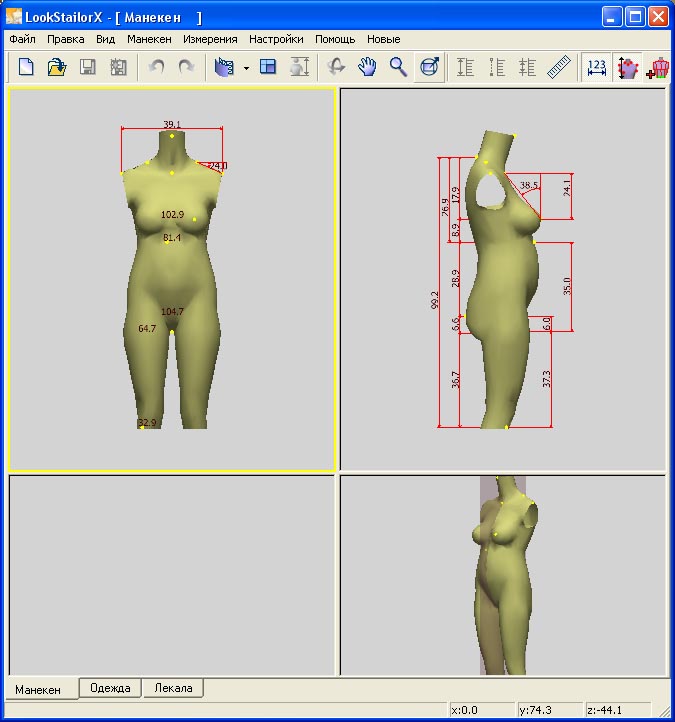This screenshot has height=722, width=675.
Task: Select the Zoom magnifier tool
Action: 398,67
